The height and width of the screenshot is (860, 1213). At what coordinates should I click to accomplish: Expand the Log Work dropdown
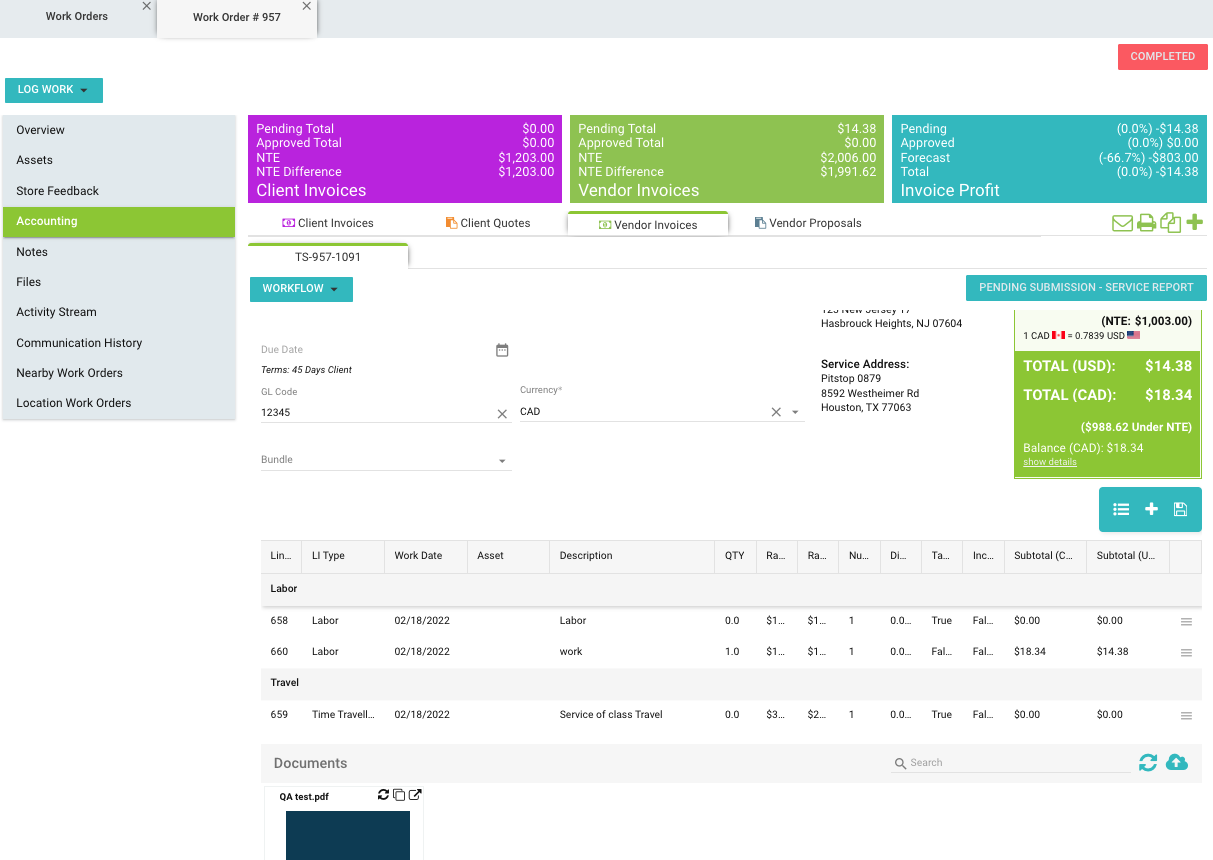54,90
